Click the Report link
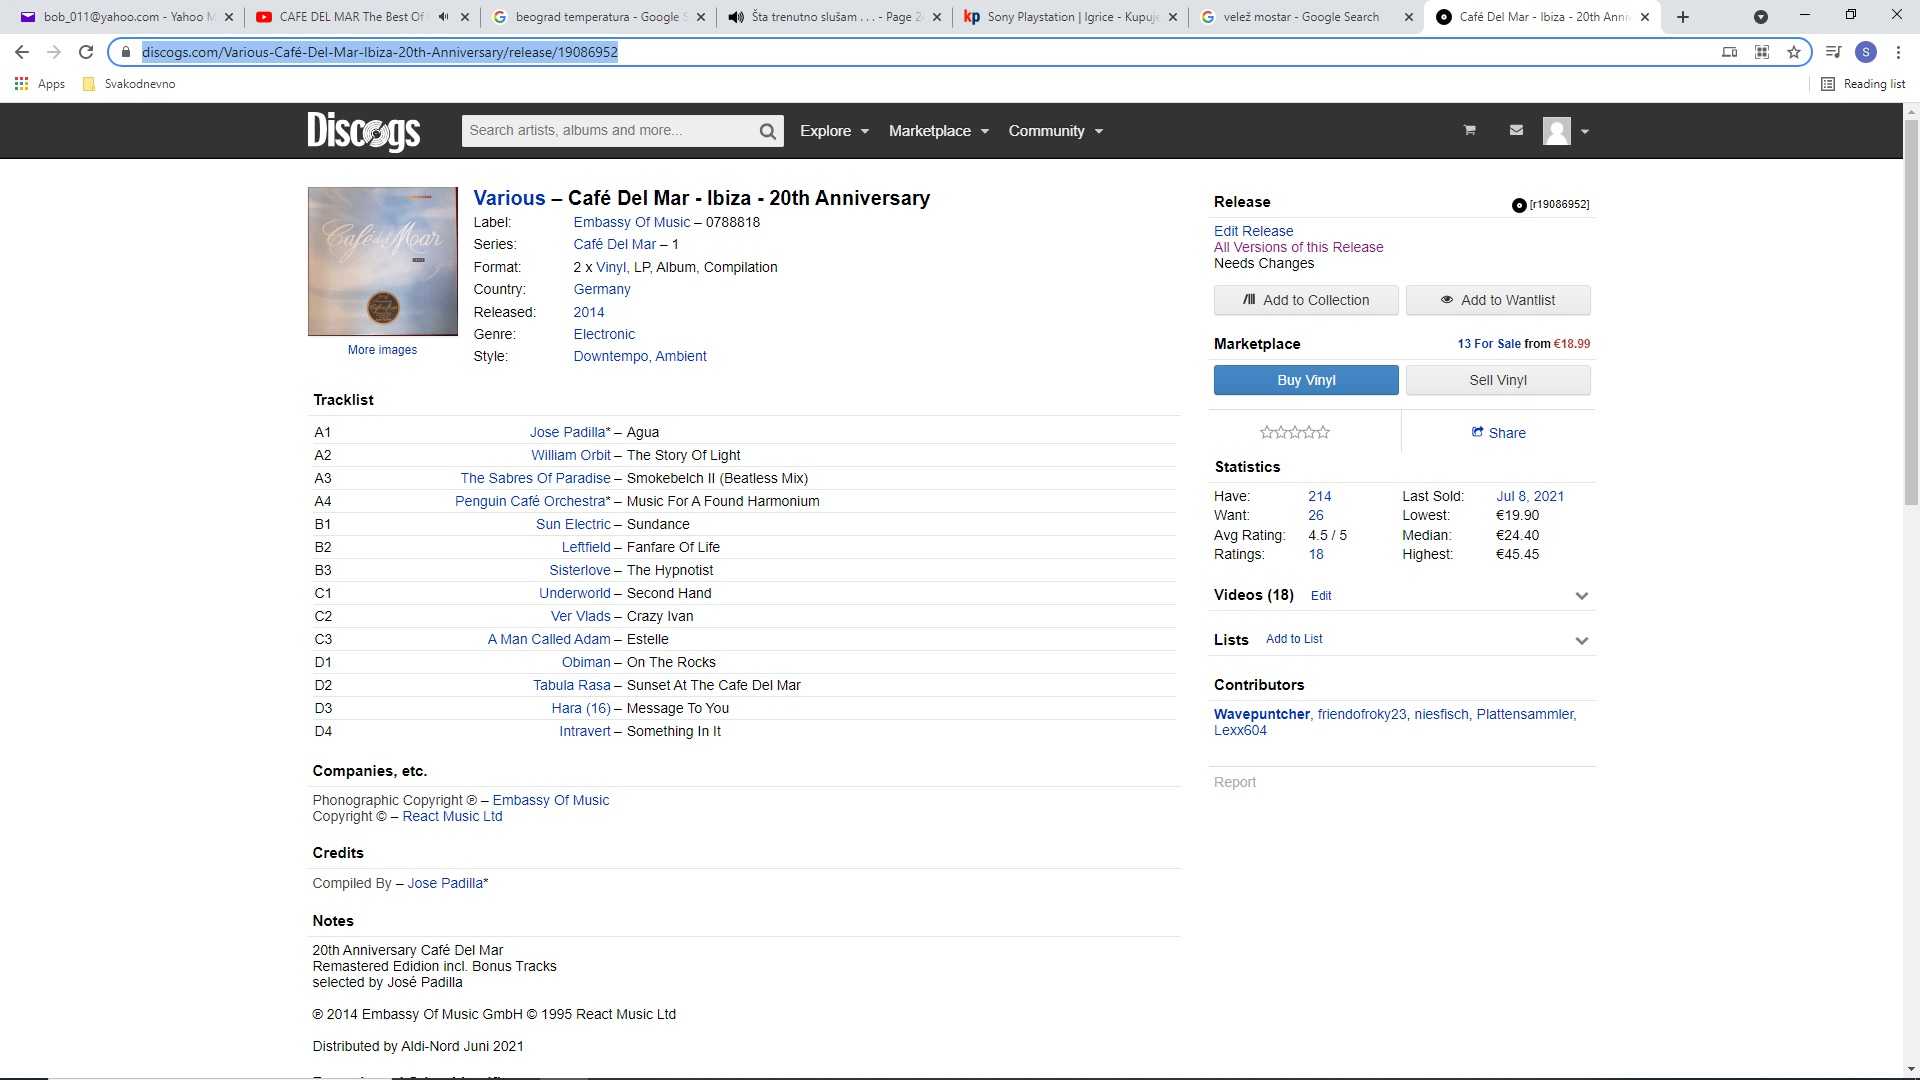The width and height of the screenshot is (1920, 1080). 1234,782
